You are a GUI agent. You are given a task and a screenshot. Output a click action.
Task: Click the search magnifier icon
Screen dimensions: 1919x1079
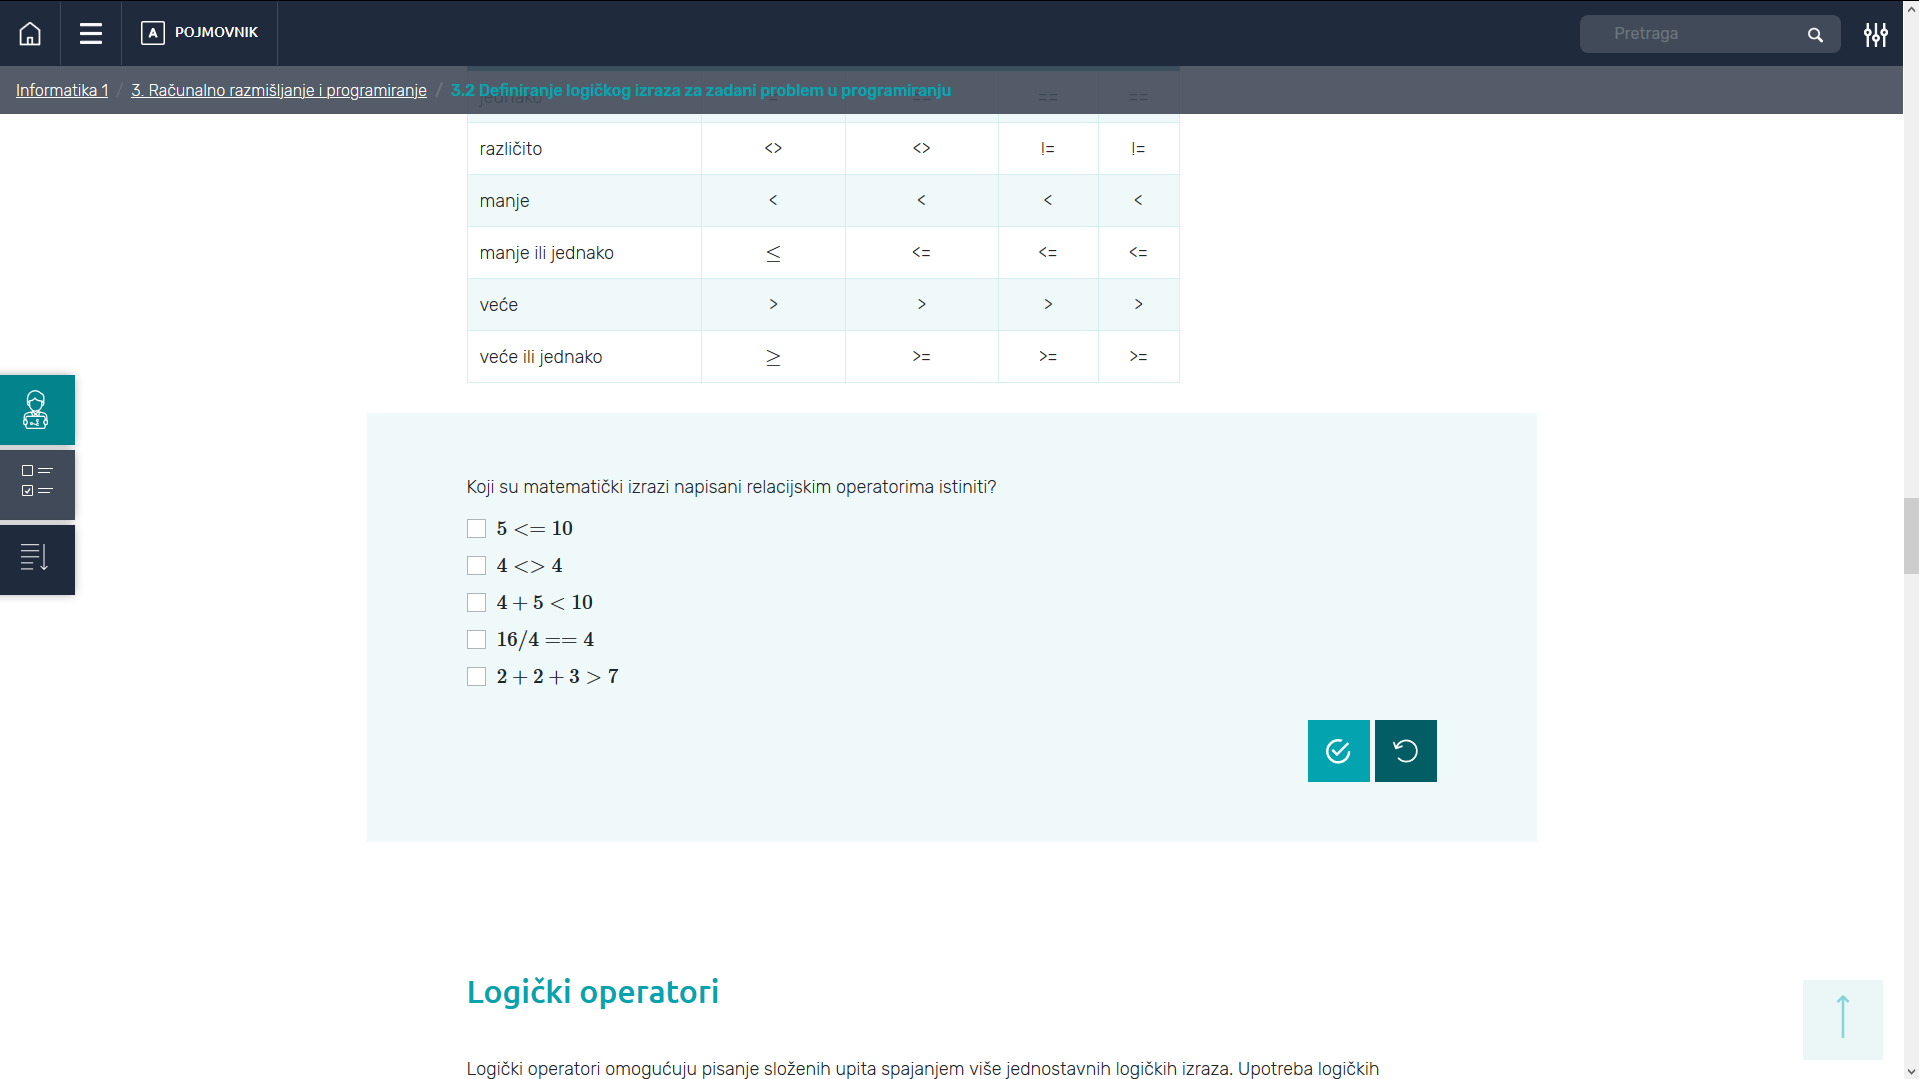point(1815,35)
